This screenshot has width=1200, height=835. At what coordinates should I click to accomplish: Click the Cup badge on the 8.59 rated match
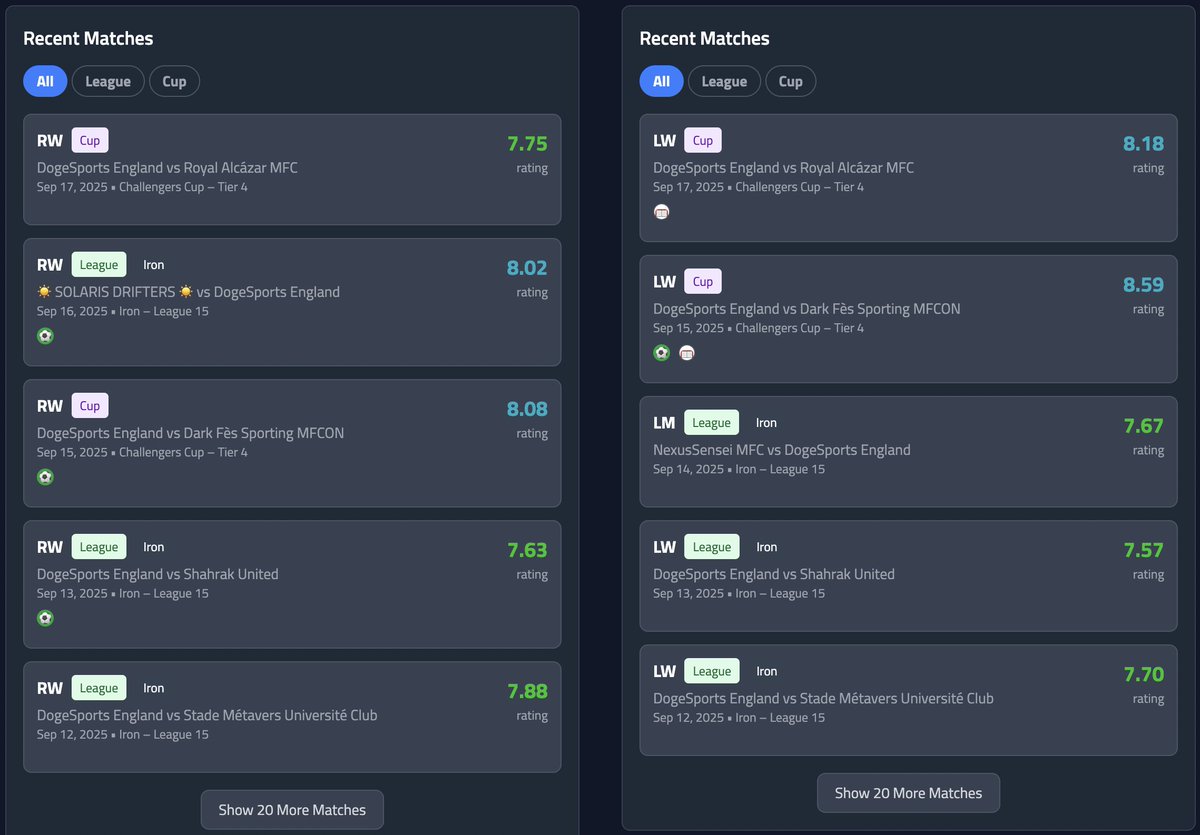click(x=703, y=282)
